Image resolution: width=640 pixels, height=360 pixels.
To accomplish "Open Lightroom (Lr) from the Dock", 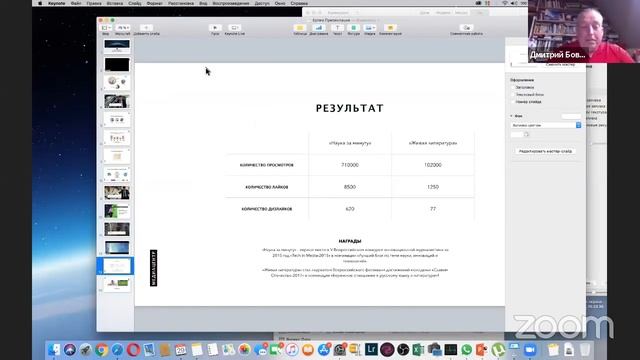I will click(371, 350).
